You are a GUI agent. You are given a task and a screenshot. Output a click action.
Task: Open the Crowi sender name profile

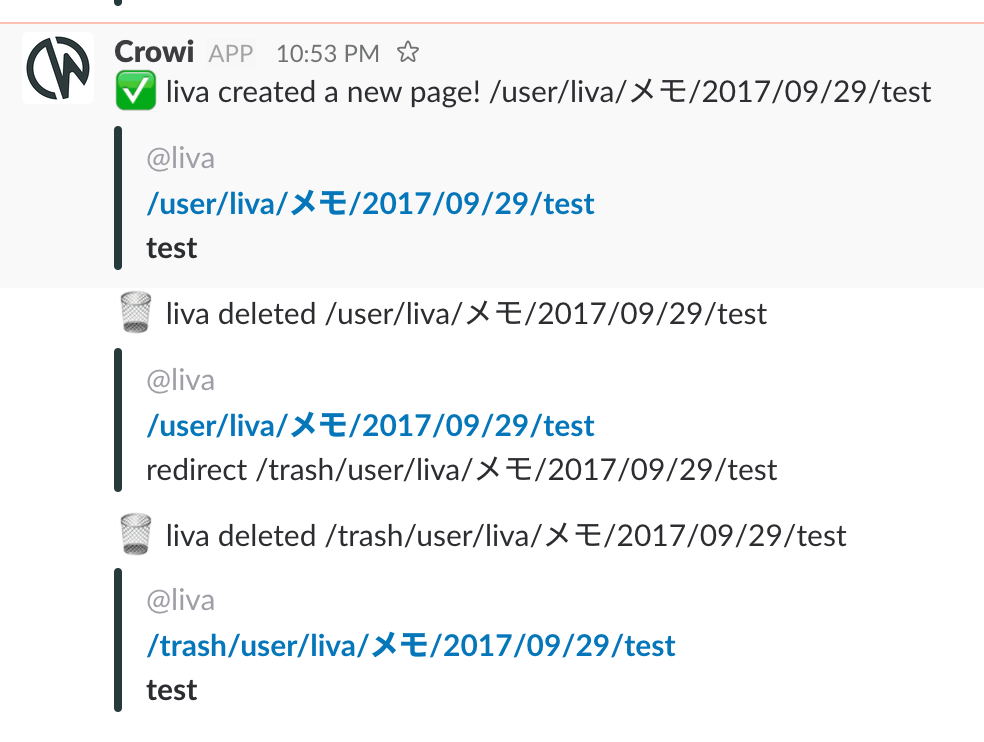[x=154, y=52]
